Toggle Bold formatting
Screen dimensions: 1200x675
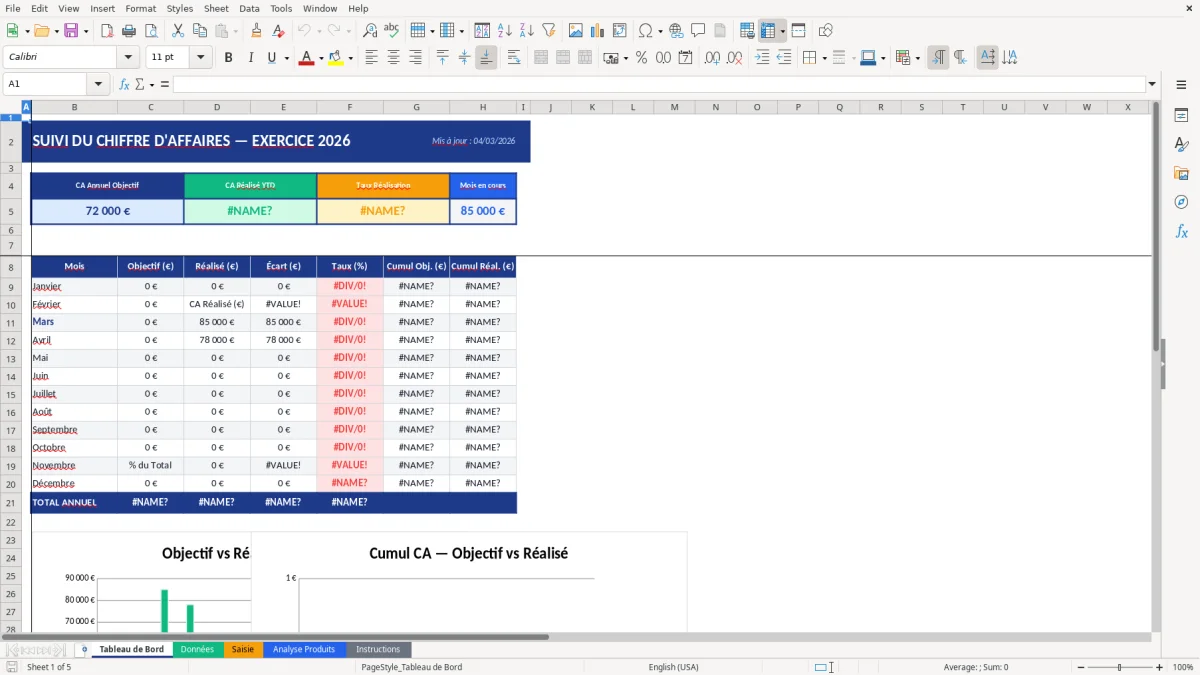click(229, 58)
